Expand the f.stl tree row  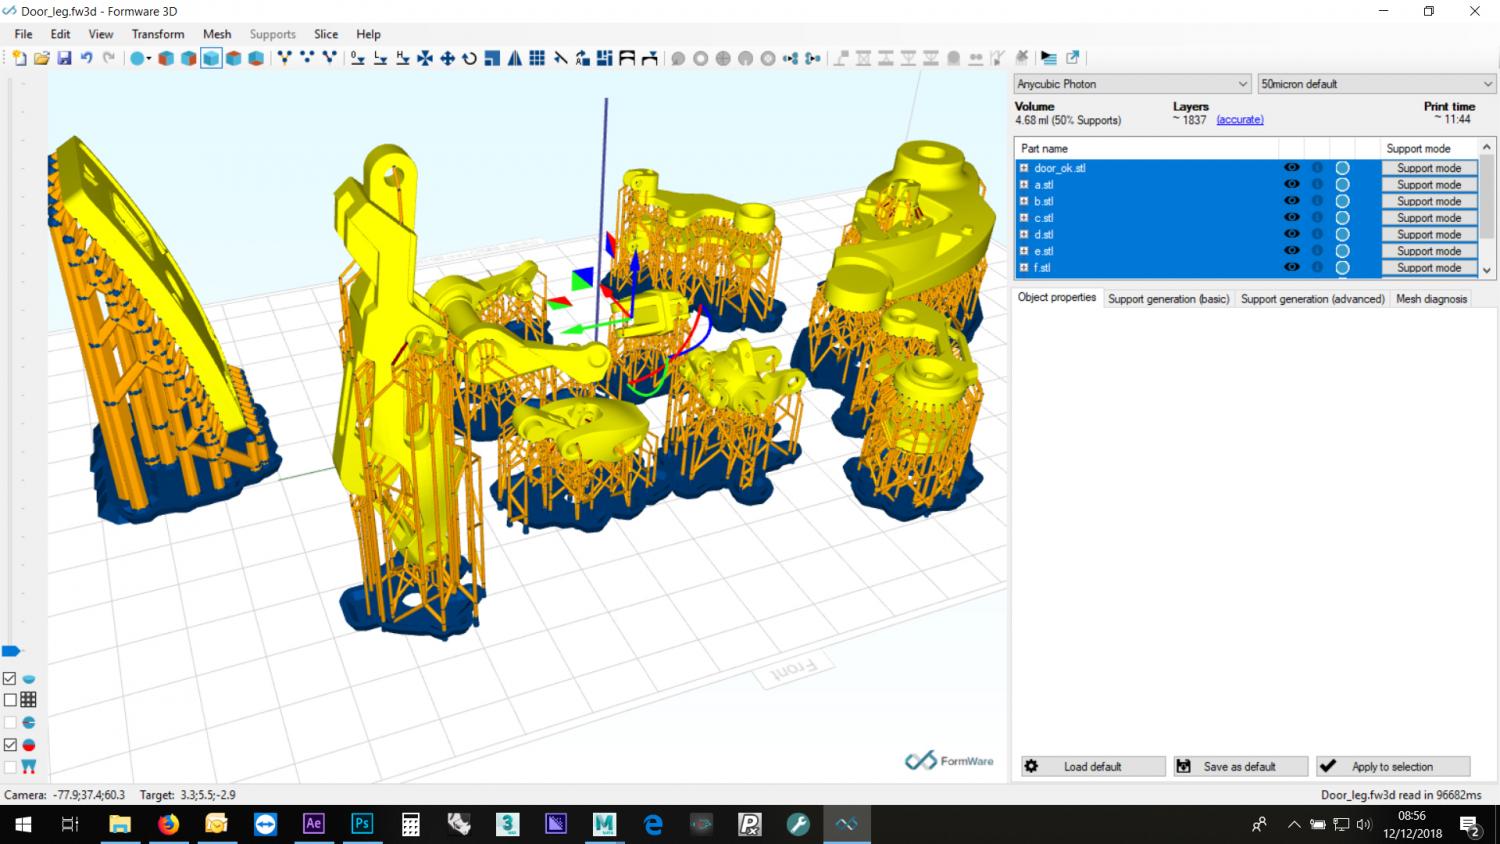pyautogui.click(x=1024, y=267)
